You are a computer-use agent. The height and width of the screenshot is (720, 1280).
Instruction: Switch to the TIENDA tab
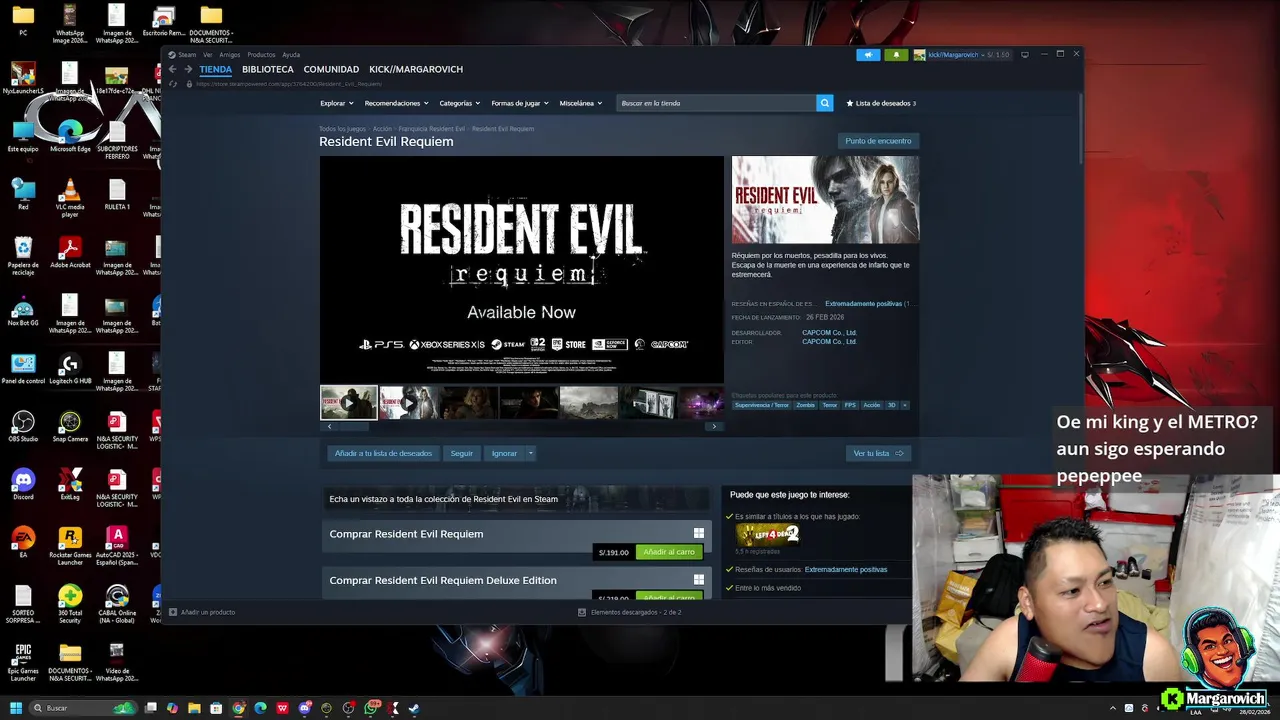[x=215, y=69]
